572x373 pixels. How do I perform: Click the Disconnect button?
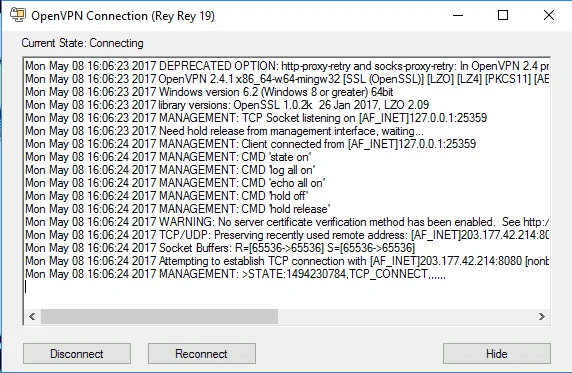click(77, 353)
